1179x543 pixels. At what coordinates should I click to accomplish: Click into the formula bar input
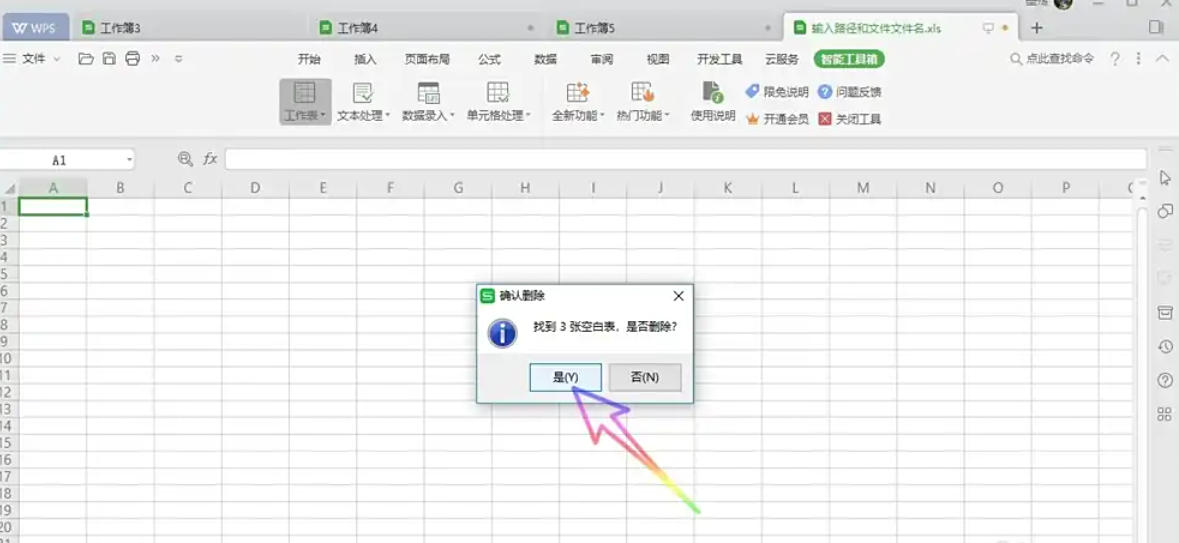point(686,159)
